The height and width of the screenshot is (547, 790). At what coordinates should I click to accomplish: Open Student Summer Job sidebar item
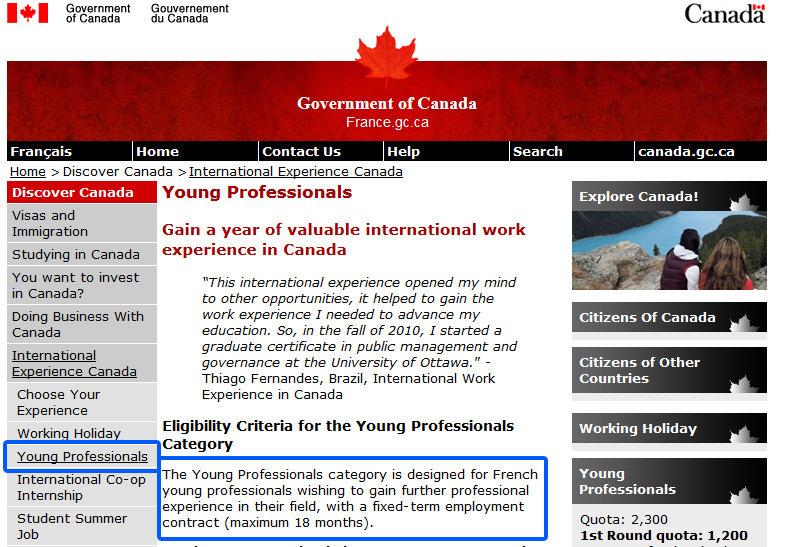tap(72, 526)
